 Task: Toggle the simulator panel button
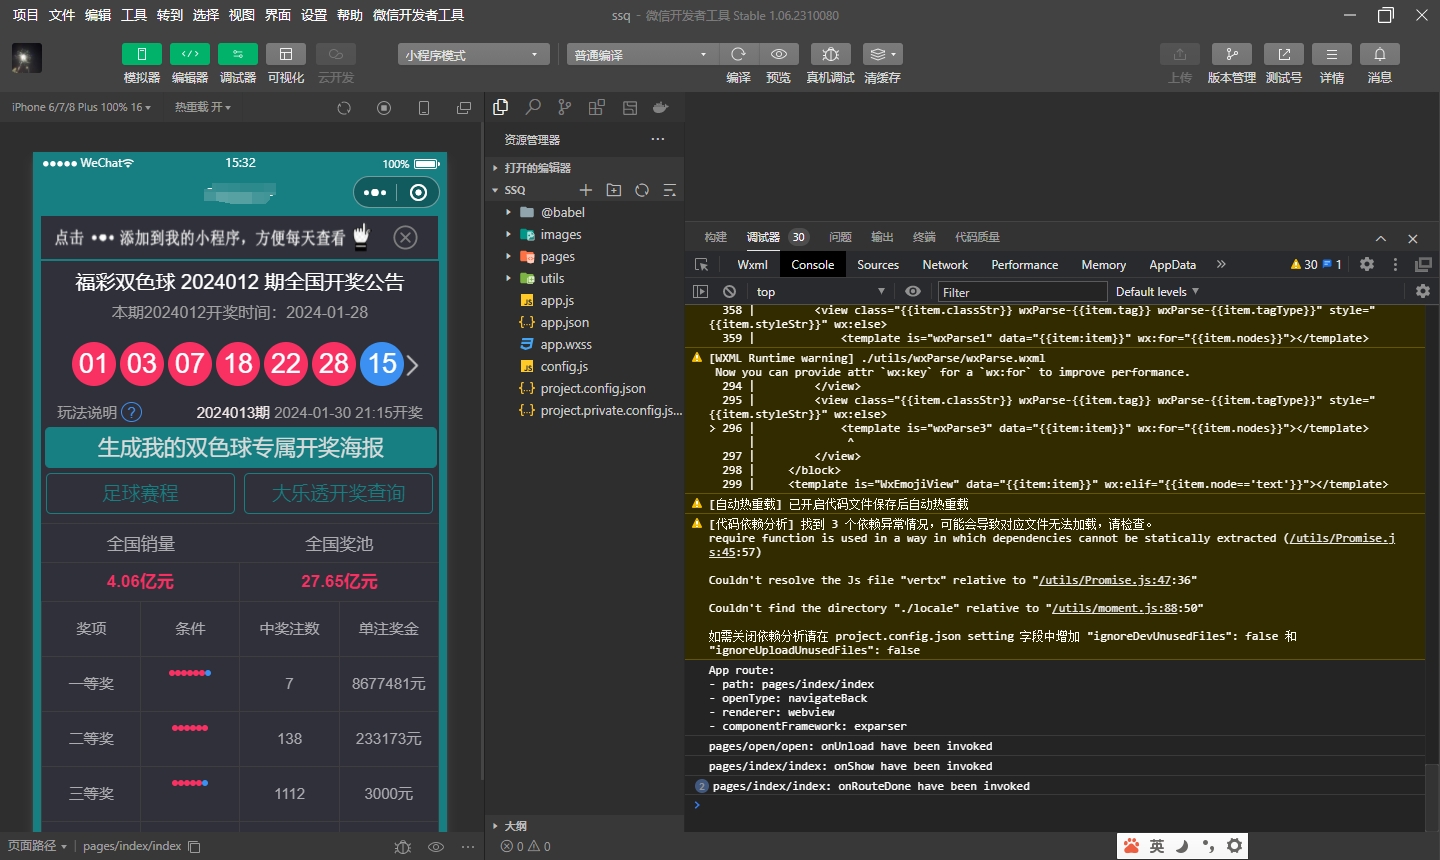click(141, 54)
